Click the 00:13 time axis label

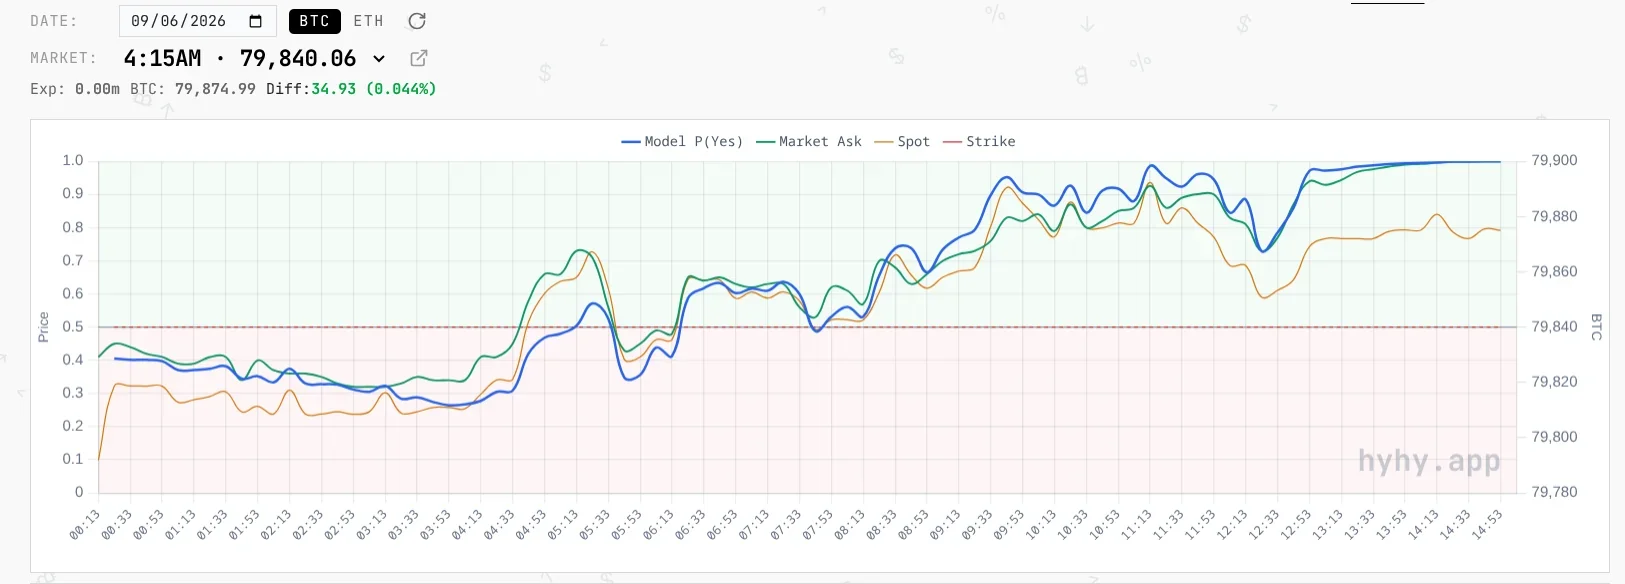85,524
